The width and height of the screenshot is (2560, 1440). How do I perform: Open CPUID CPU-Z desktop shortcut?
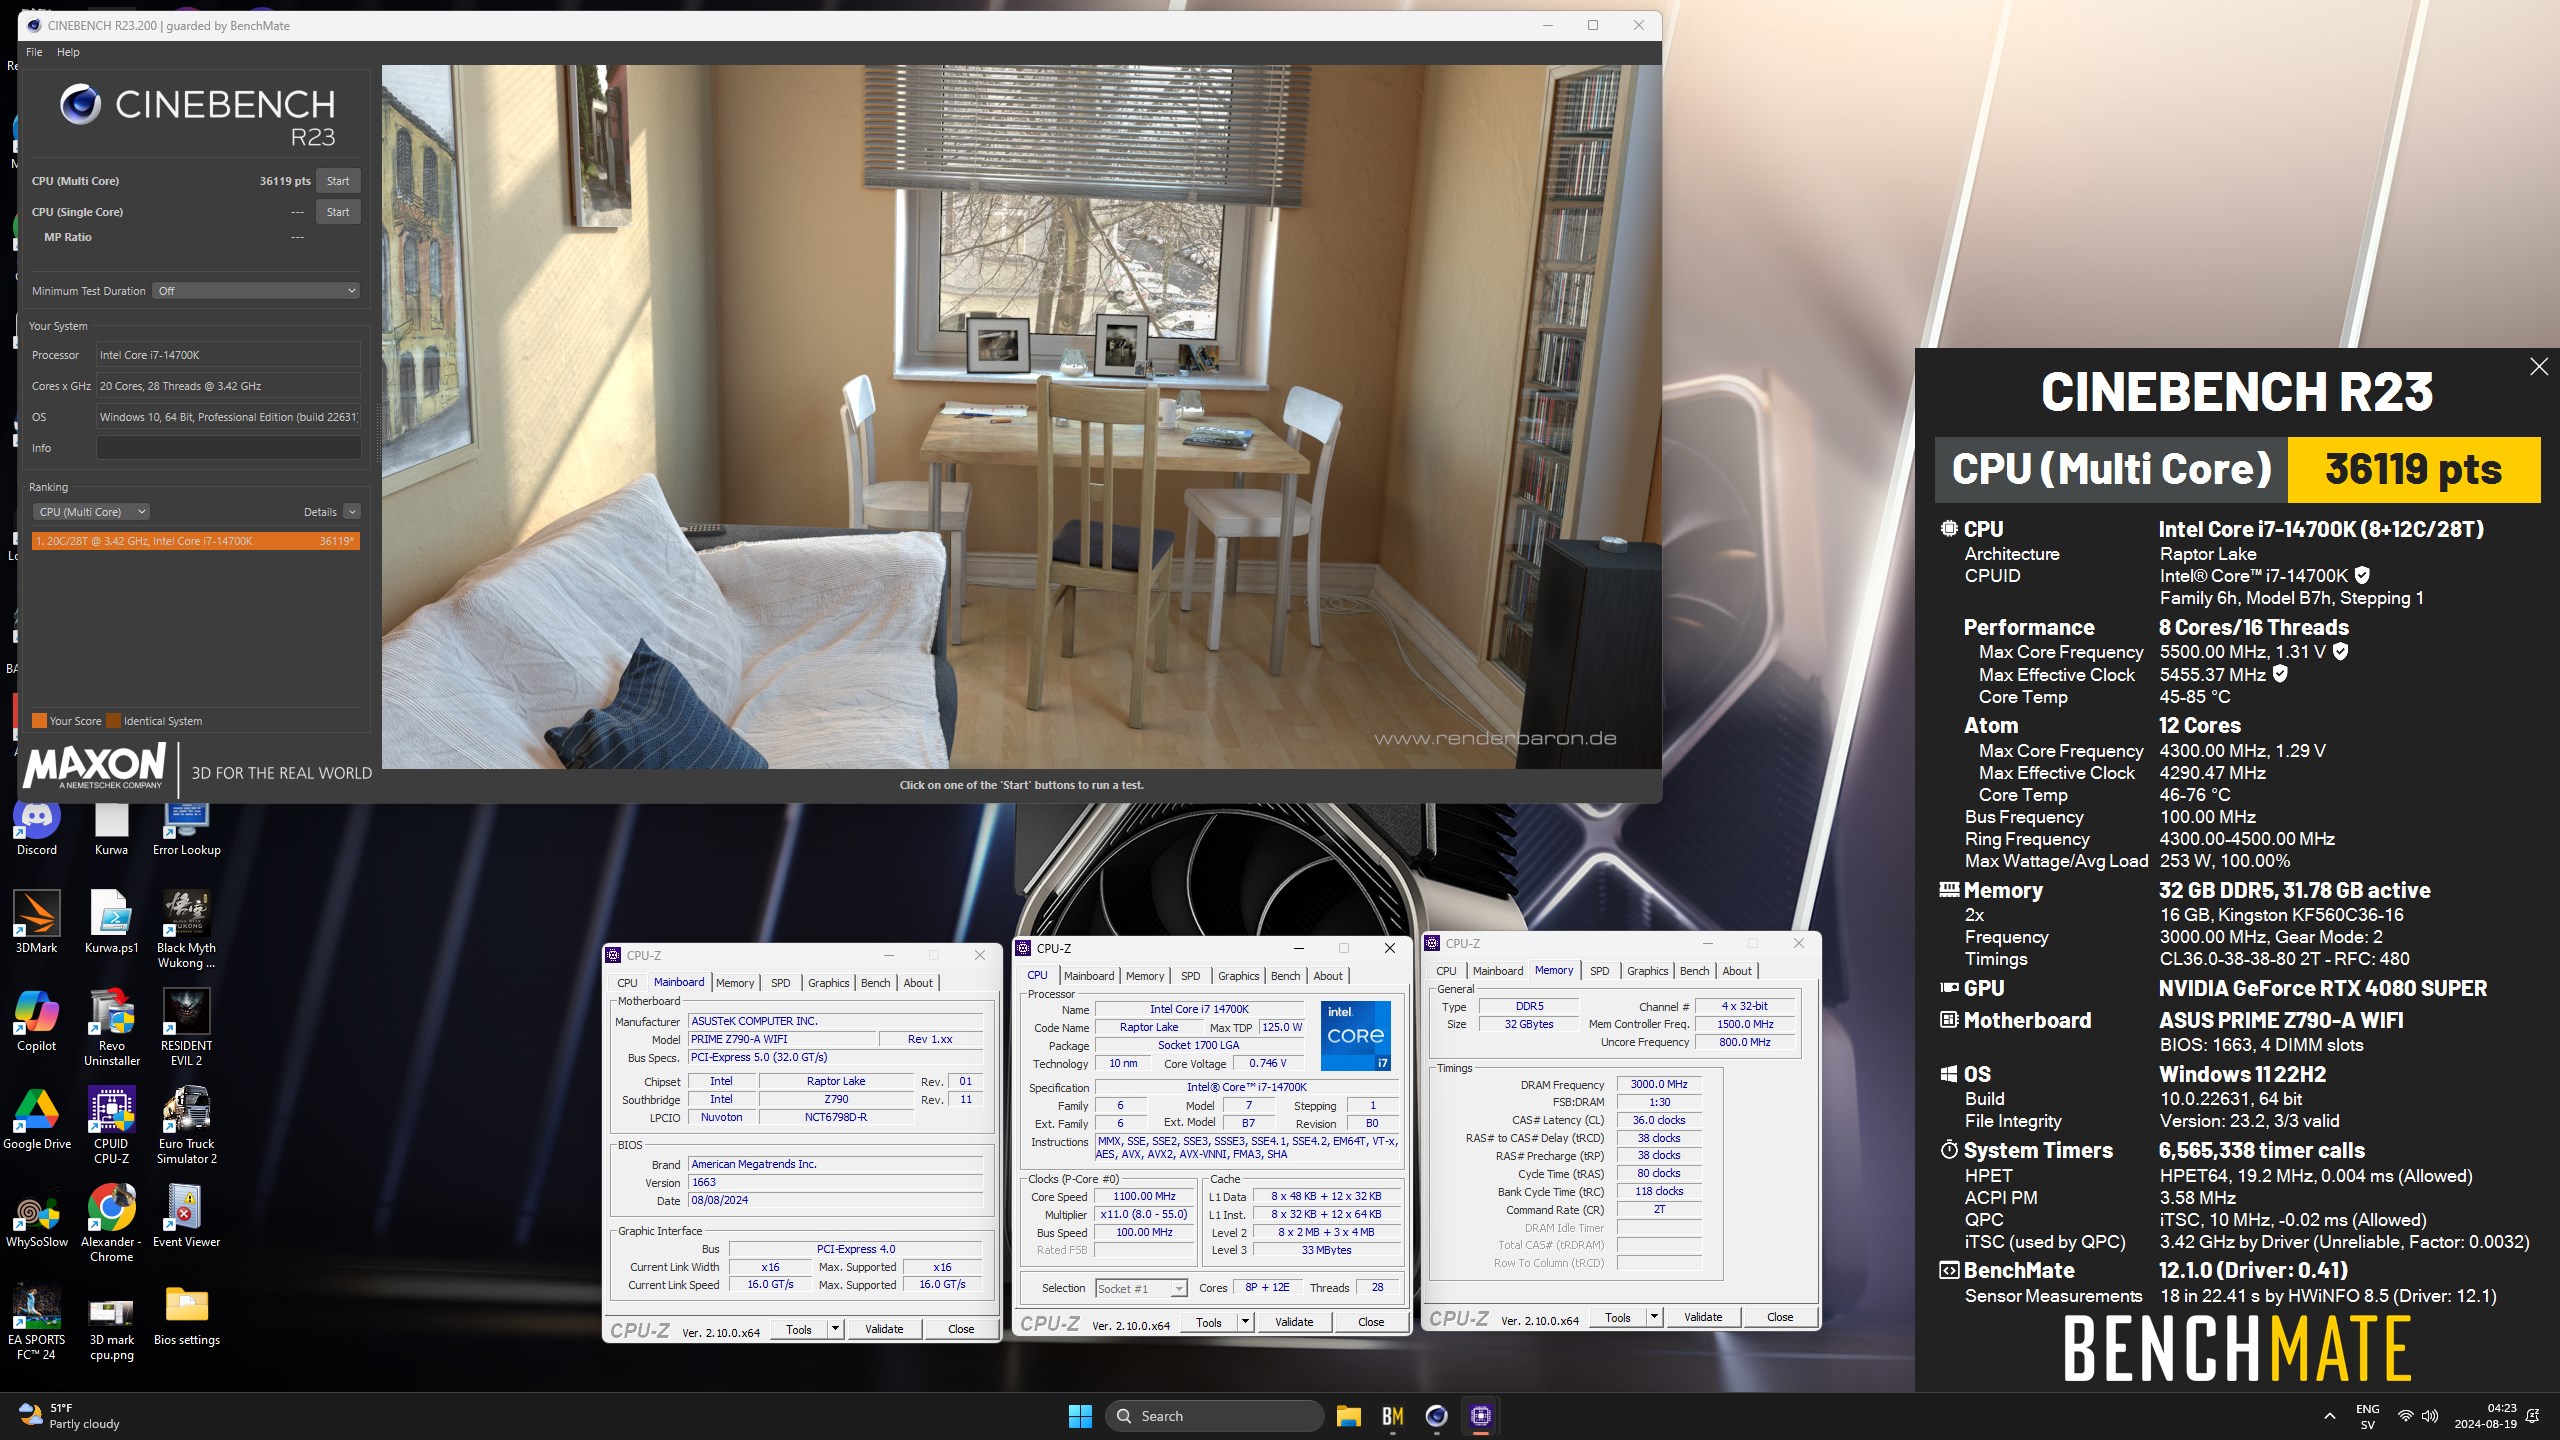(x=111, y=1125)
